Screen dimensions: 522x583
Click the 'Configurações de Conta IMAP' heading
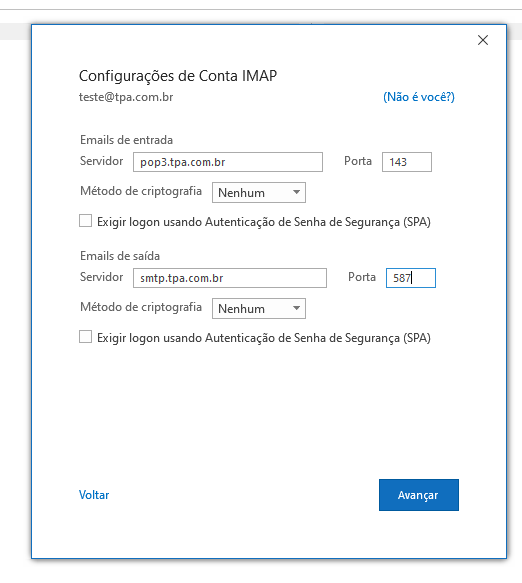tap(178, 76)
